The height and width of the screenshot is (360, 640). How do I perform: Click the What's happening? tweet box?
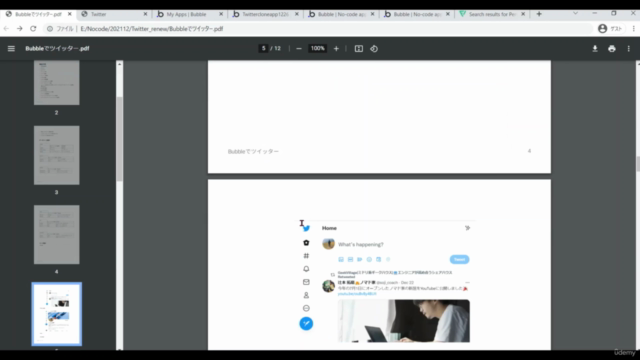point(361,244)
